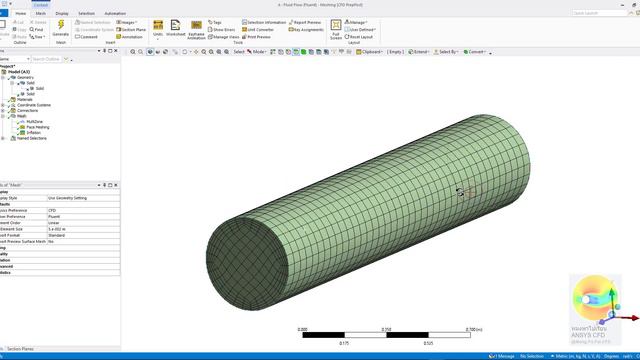Open the Section Planes tab at bottom
This screenshot has height=360, width=640.
pyautogui.click(x=20, y=349)
